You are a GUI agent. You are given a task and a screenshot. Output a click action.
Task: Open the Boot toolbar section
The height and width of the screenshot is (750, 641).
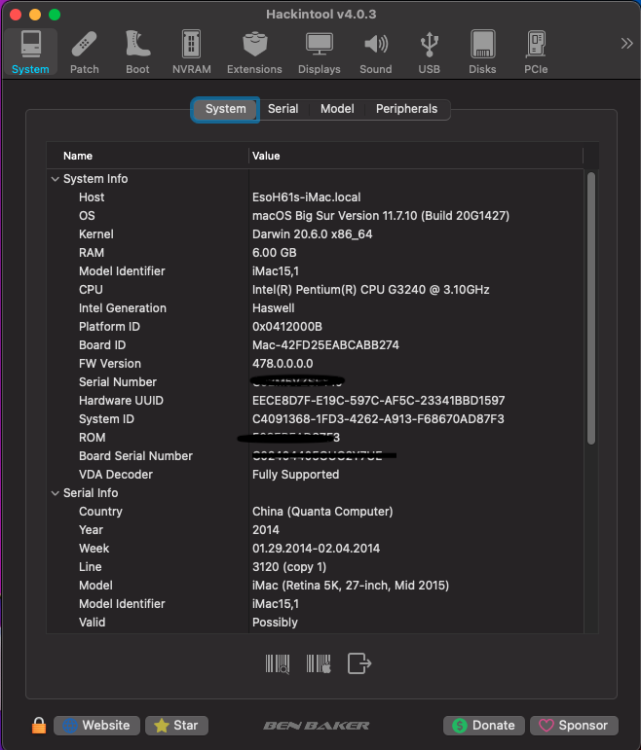pos(137,52)
